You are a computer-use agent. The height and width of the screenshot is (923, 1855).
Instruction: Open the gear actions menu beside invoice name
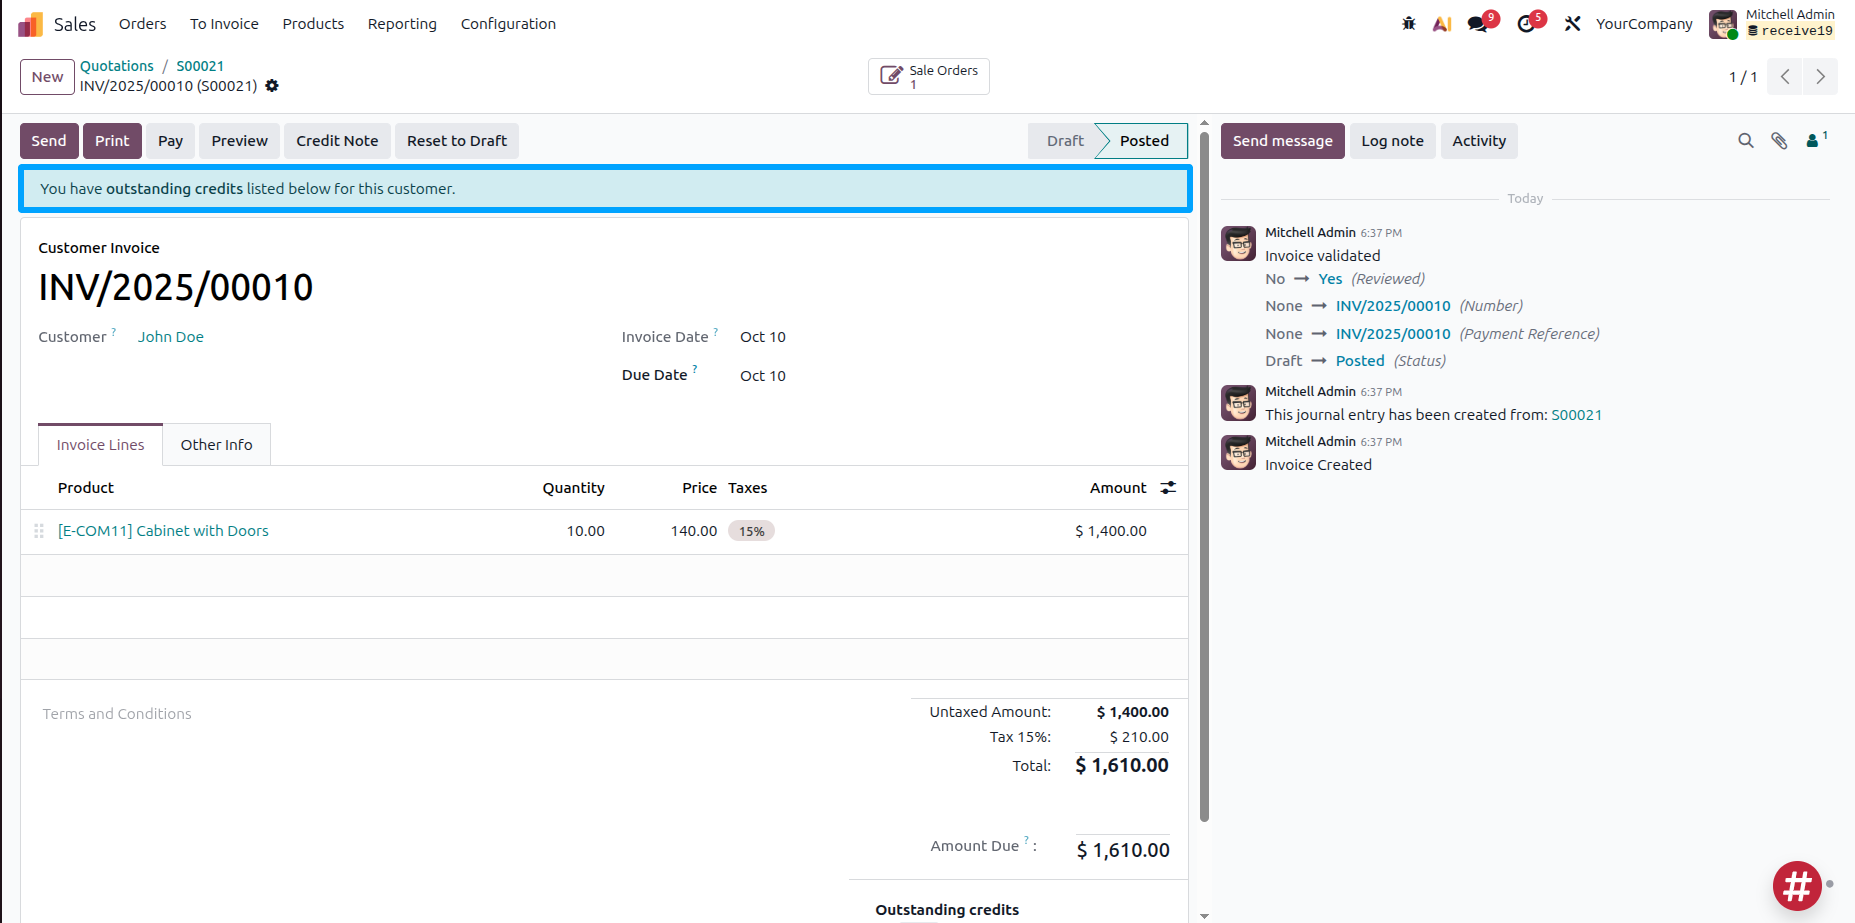(x=272, y=86)
